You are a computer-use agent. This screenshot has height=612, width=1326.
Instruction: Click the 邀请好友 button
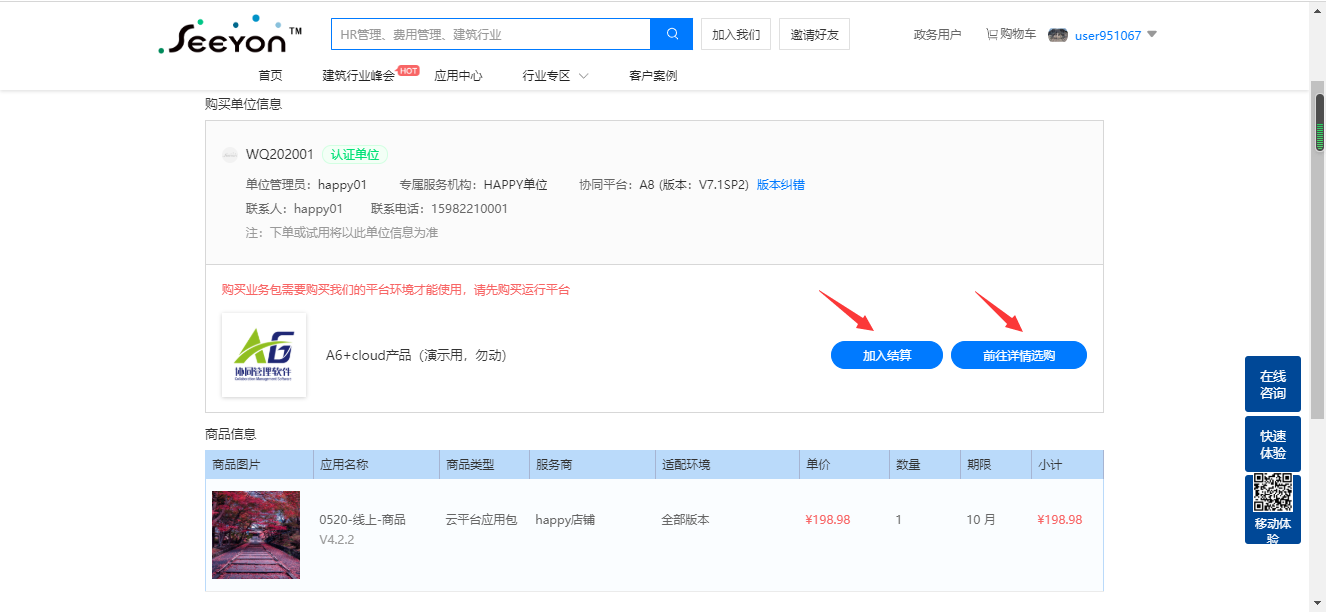click(815, 34)
